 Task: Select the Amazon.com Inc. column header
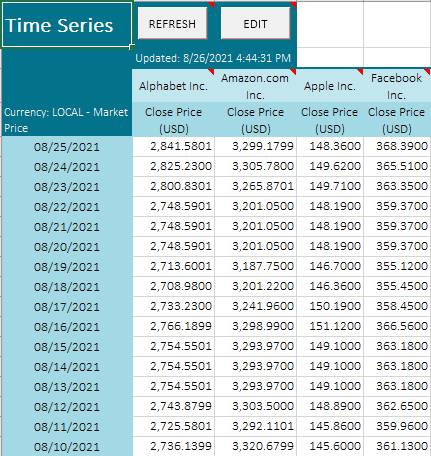[255, 86]
